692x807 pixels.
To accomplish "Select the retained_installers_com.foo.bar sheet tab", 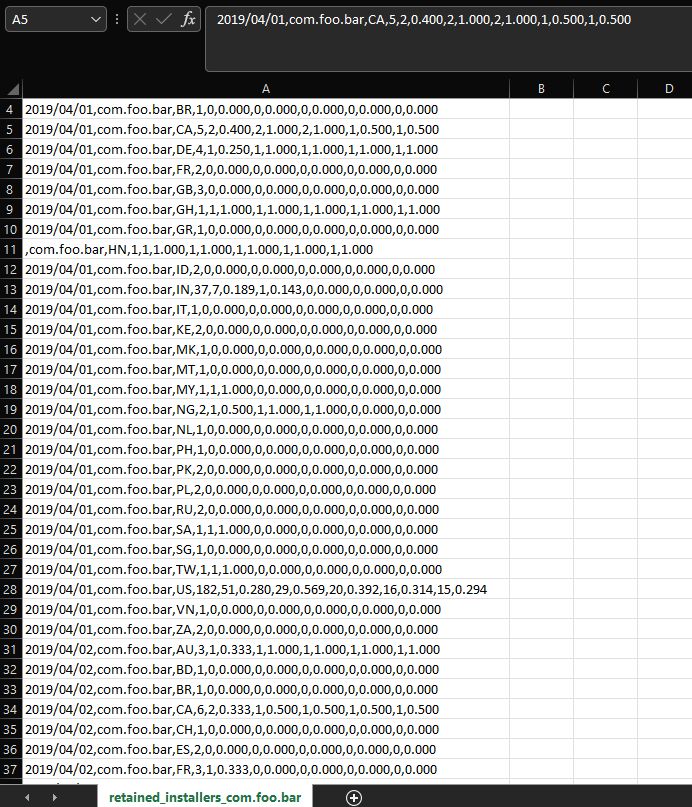I will click(x=205, y=797).
